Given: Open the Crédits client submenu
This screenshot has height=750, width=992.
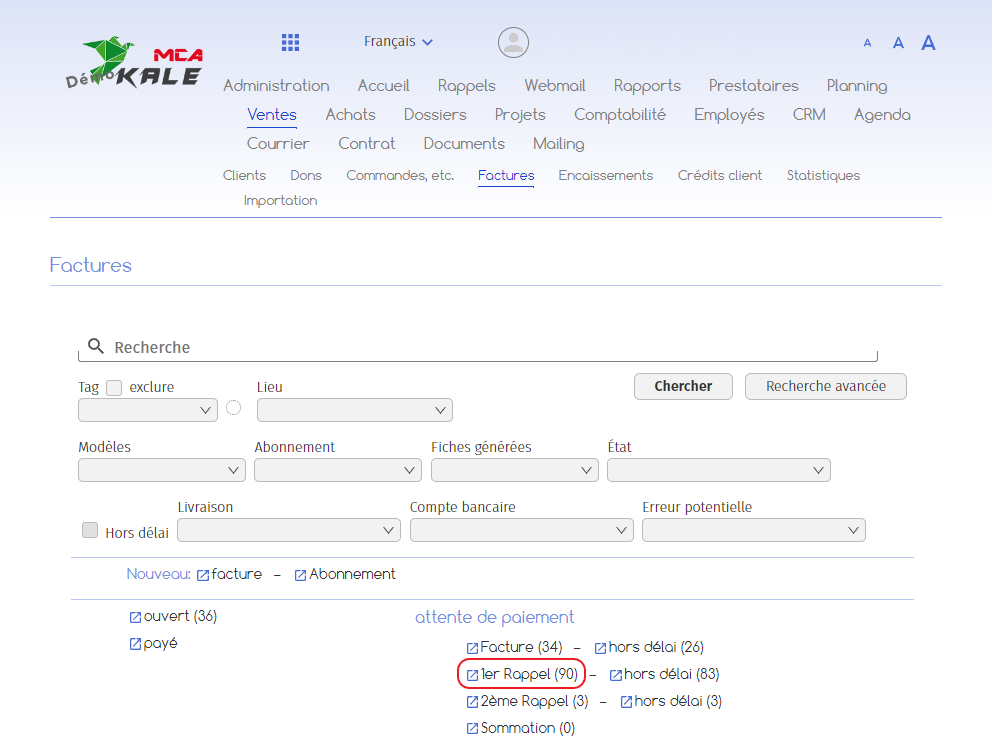Looking at the screenshot, I should point(720,175).
